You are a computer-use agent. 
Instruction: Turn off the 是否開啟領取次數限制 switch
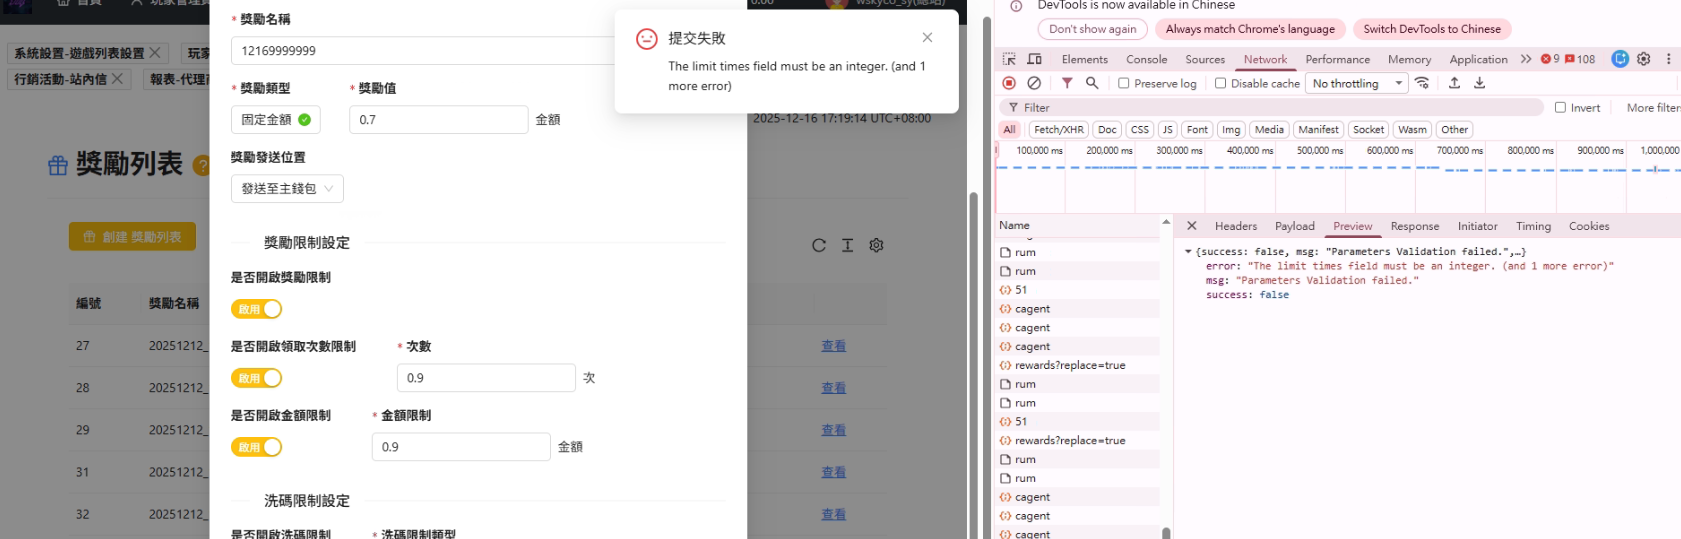click(257, 378)
